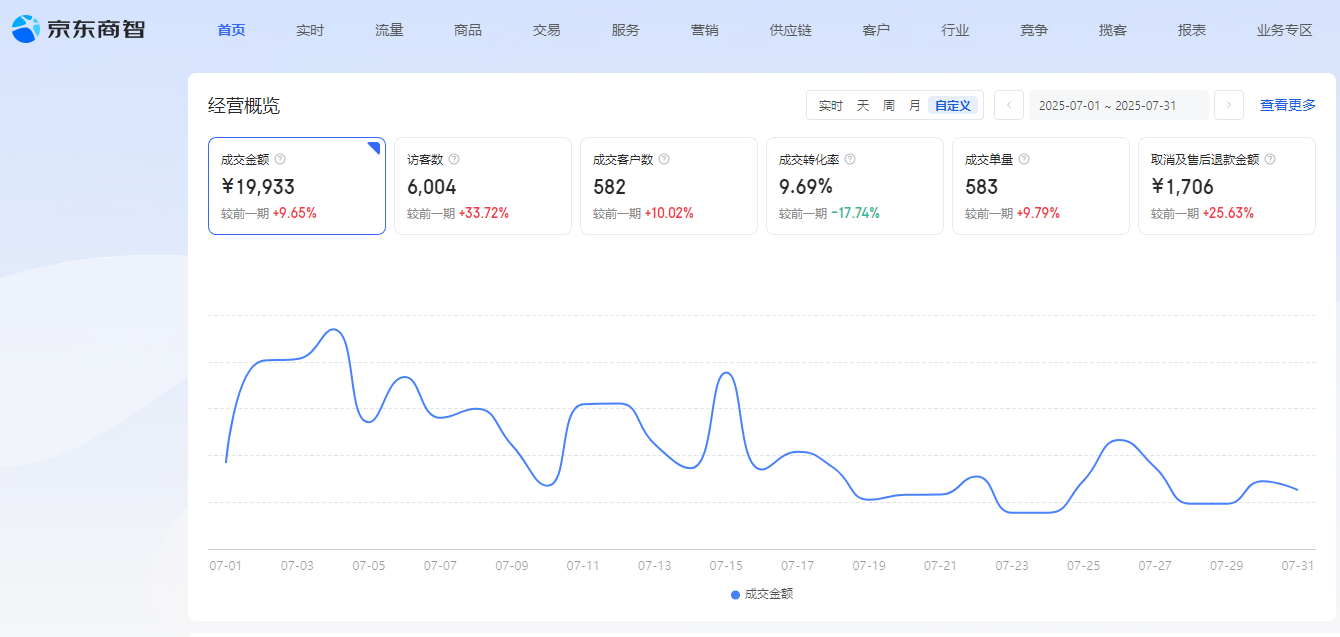This screenshot has height=637, width=1340.
Task: Click the 京东商智 logo
Action: 78,29
